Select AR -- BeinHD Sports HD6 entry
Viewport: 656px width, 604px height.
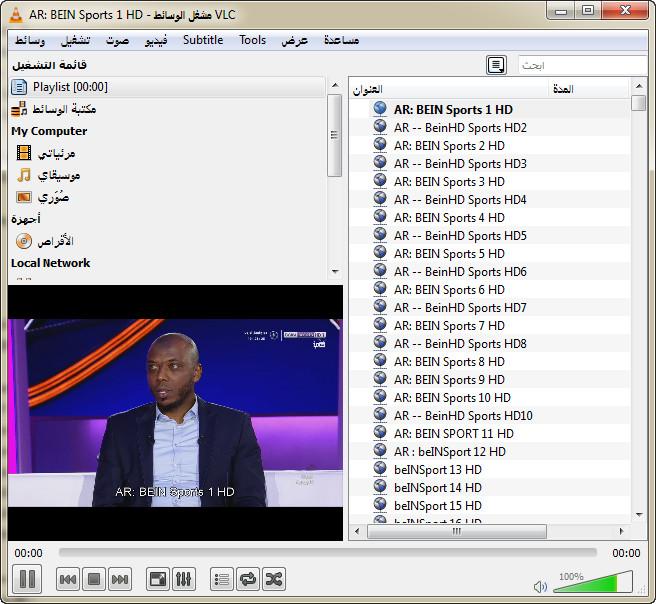tap(460, 271)
